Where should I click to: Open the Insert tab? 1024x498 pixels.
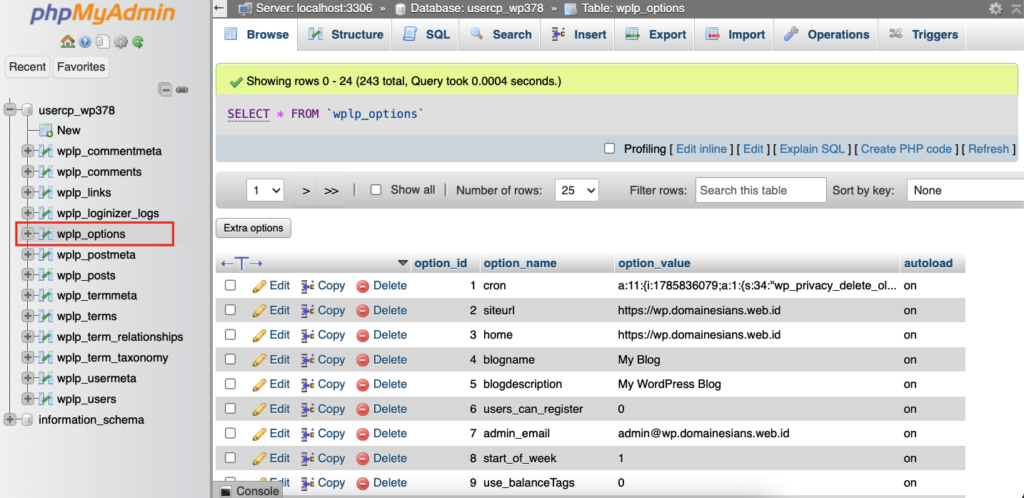click(579, 35)
